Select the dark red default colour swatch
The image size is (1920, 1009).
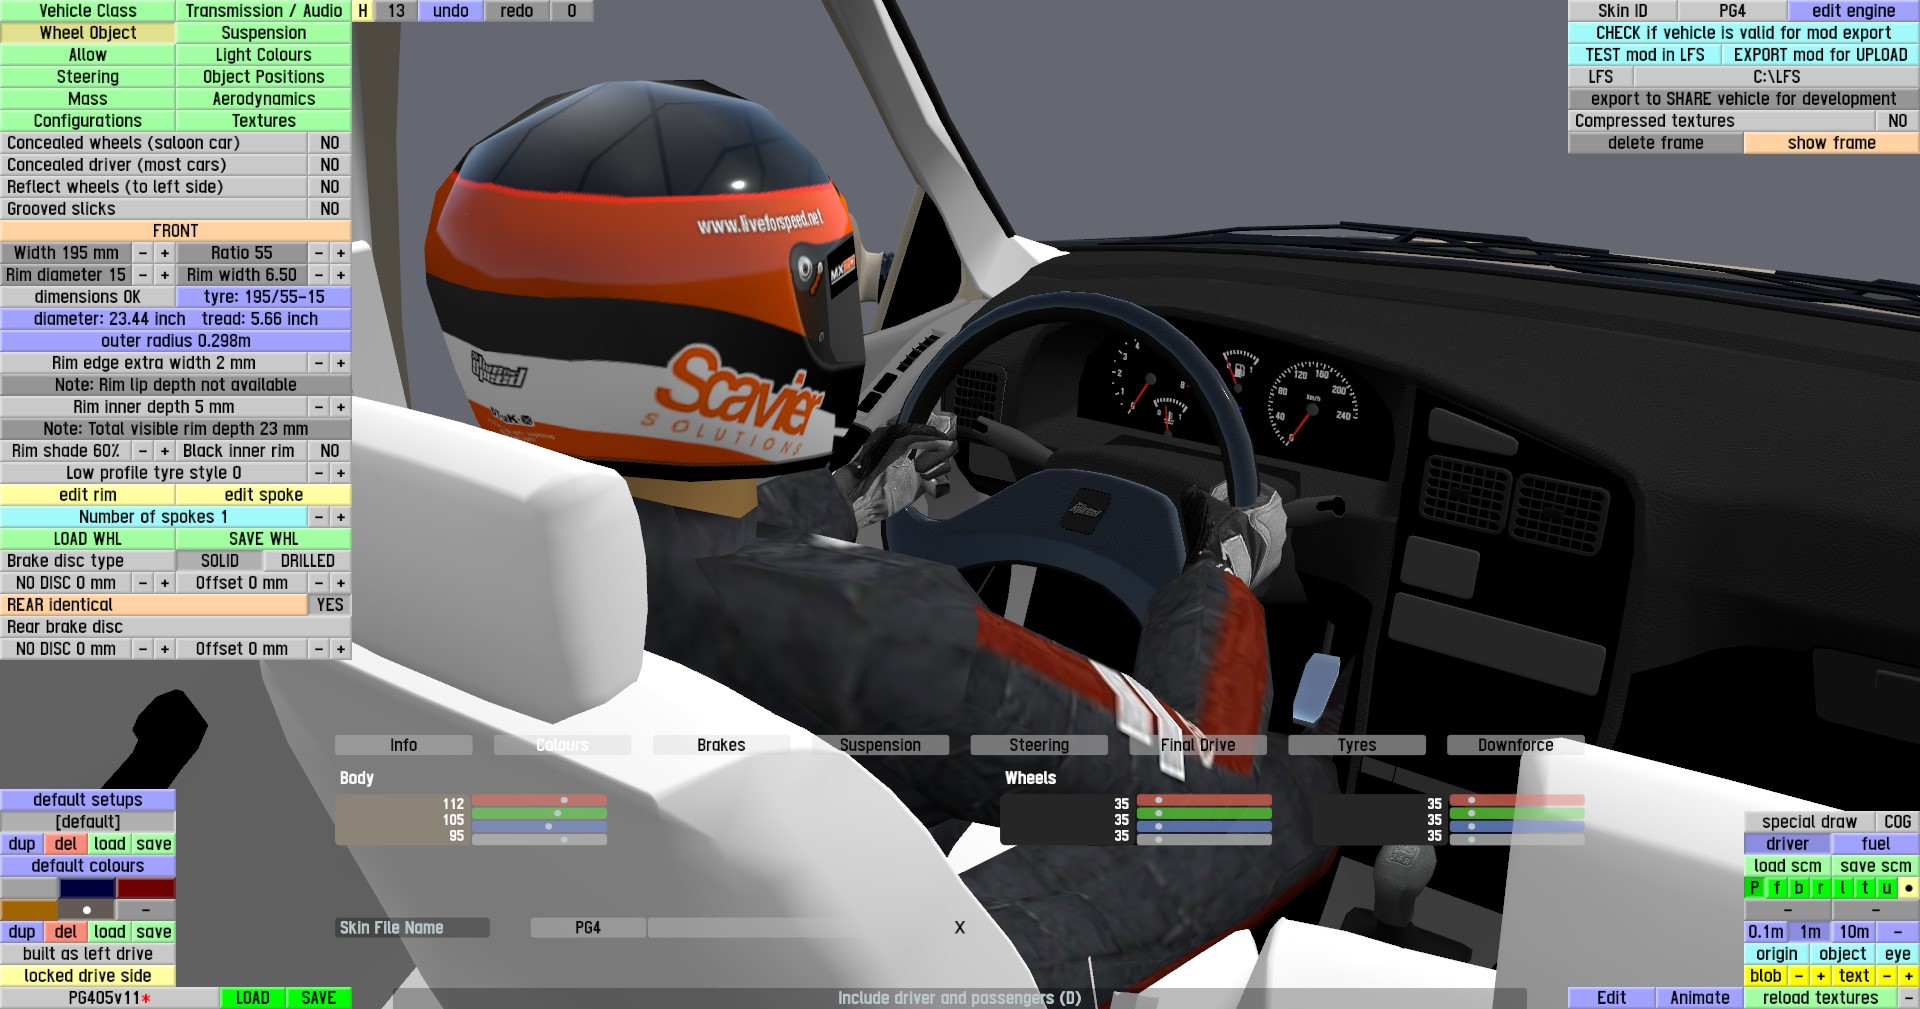(146, 888)
